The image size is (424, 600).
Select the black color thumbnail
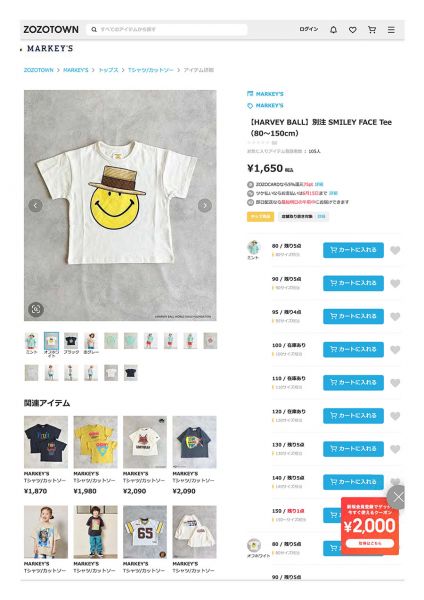pyautogui.click(x=71, y=343)
